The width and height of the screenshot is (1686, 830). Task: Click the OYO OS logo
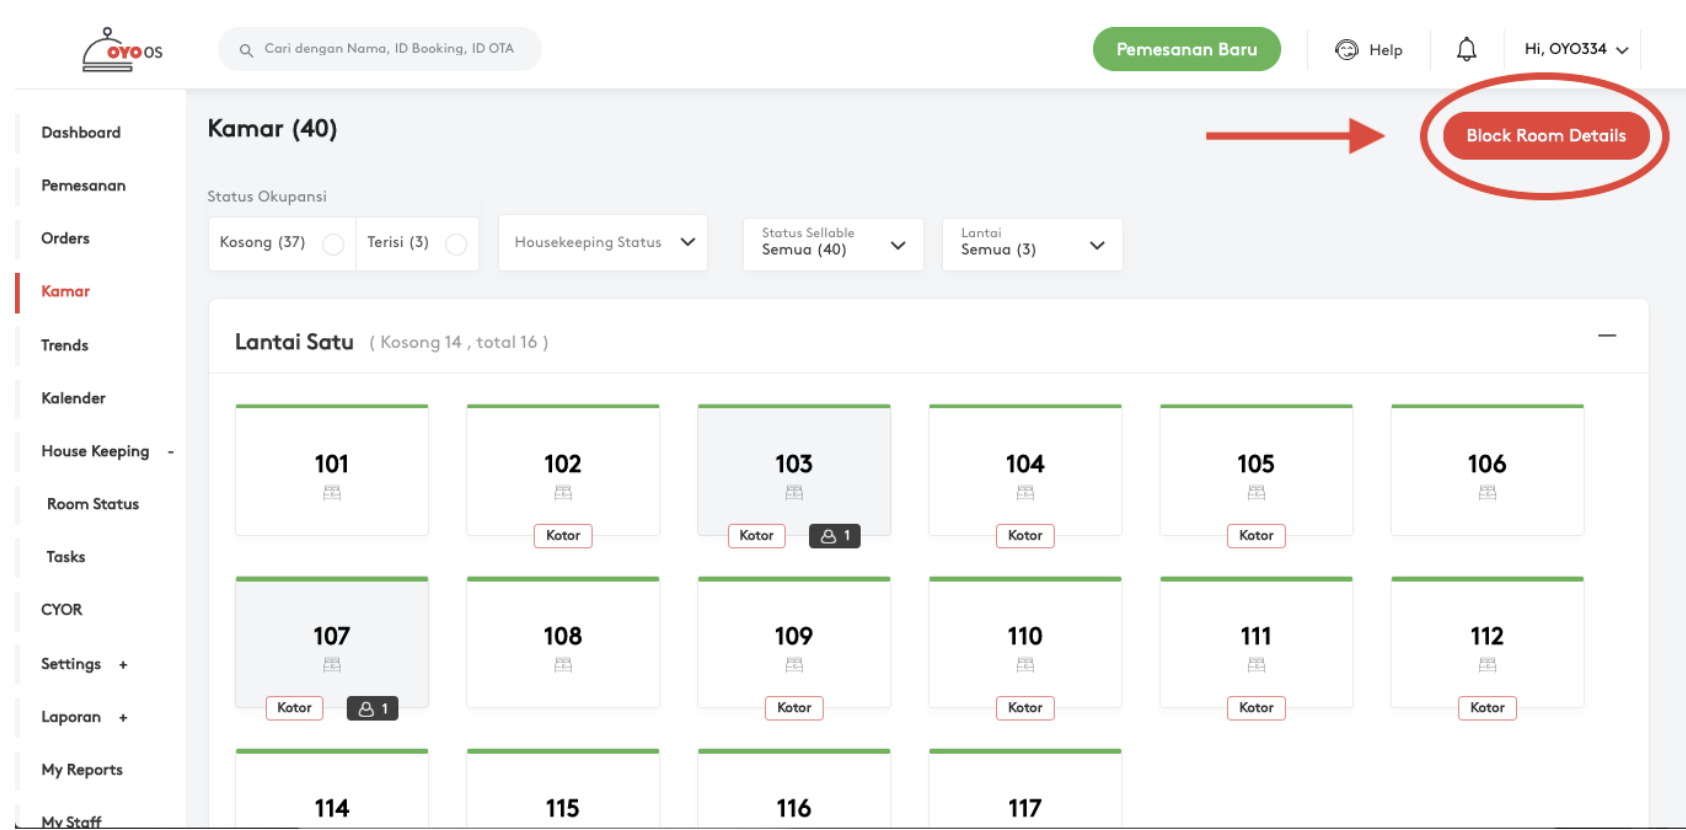click(122, 50)
